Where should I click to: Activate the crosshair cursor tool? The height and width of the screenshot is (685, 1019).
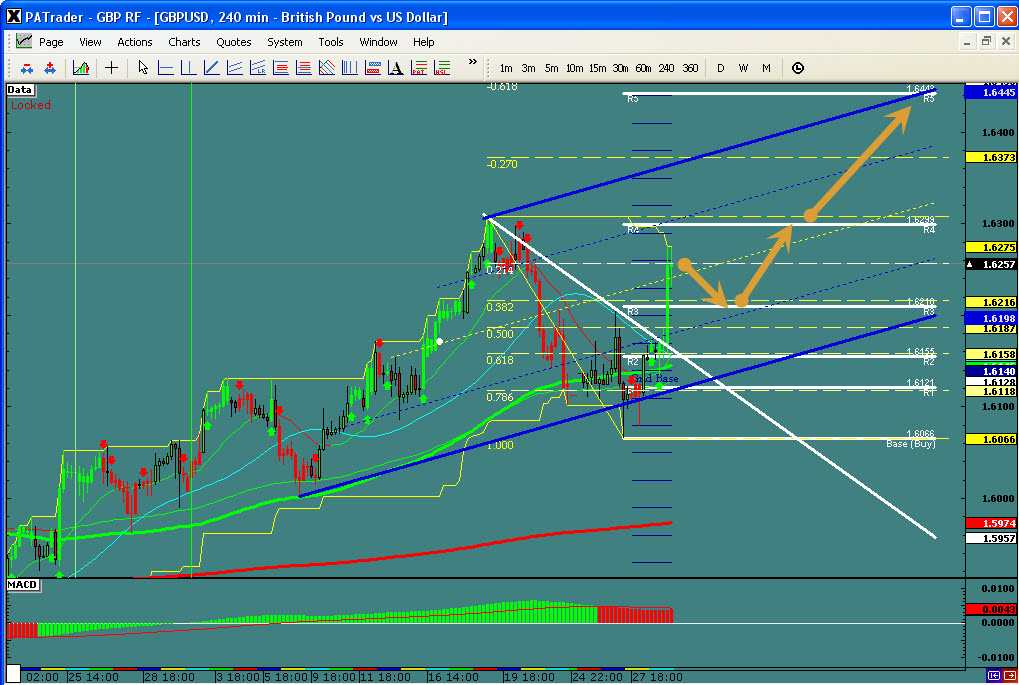point(111,68)
